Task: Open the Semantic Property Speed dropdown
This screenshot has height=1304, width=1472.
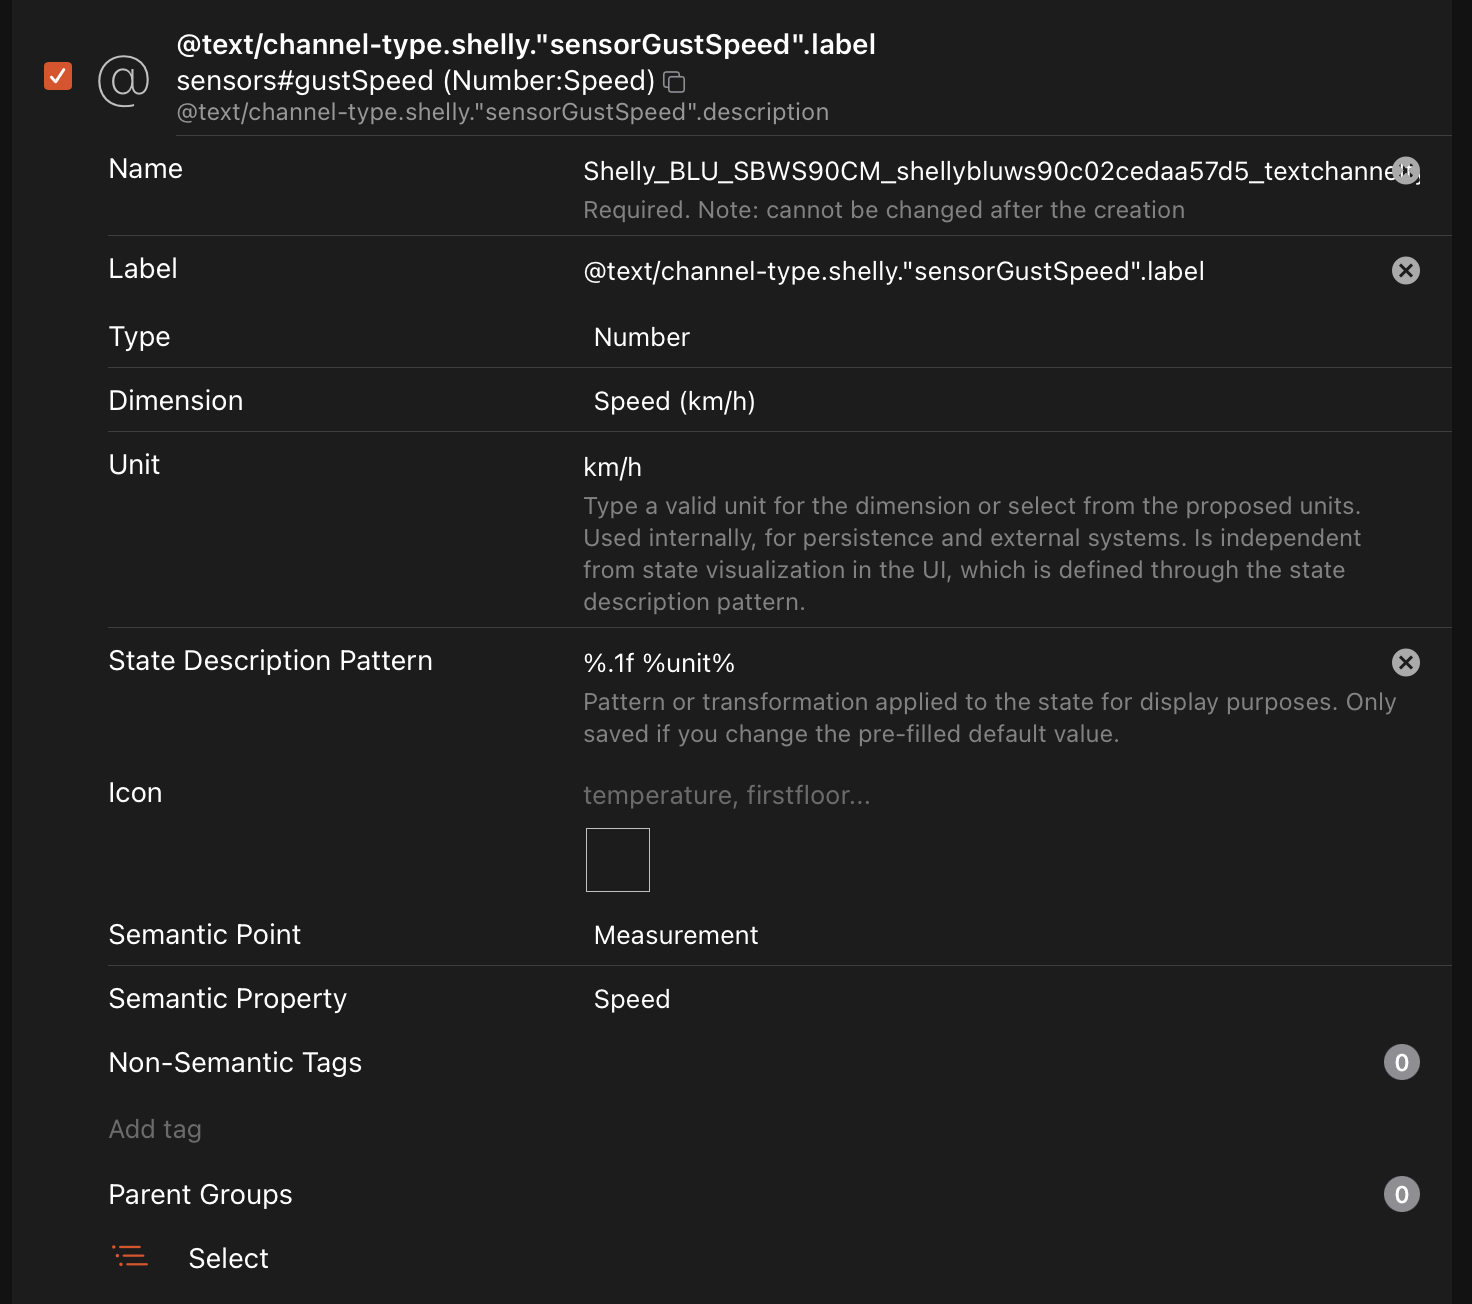Action: click(x=1000, y=999)
